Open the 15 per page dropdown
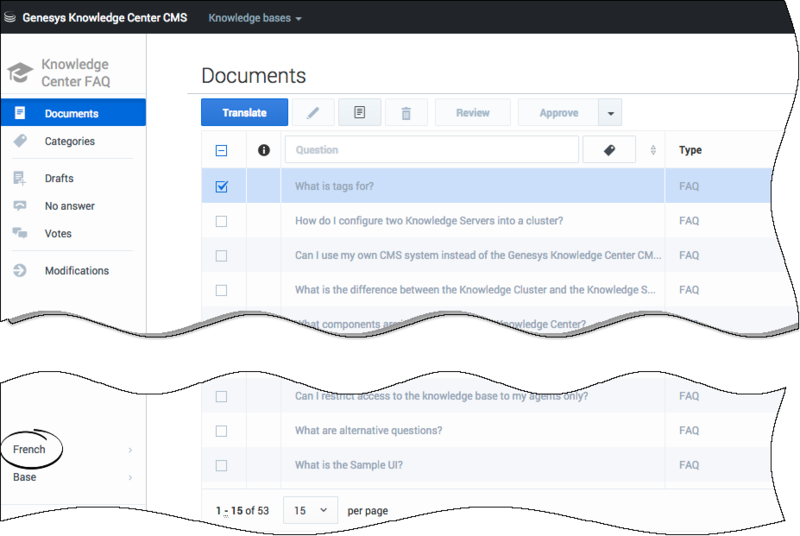This screenshot has width=800, height=536. point(310,510)
